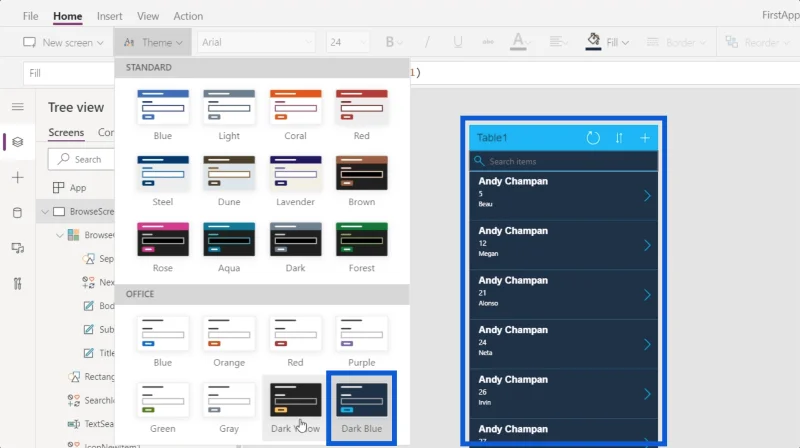Open the View tab
The image size is (800, 448).
147,16
